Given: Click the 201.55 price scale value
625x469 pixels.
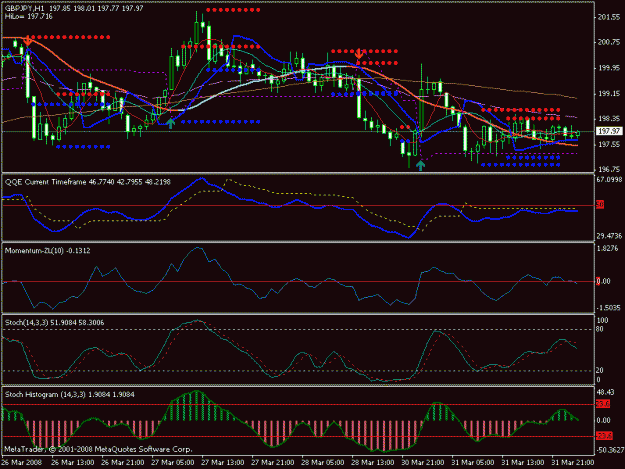Looking at the screenshot, I should (609, 17).
